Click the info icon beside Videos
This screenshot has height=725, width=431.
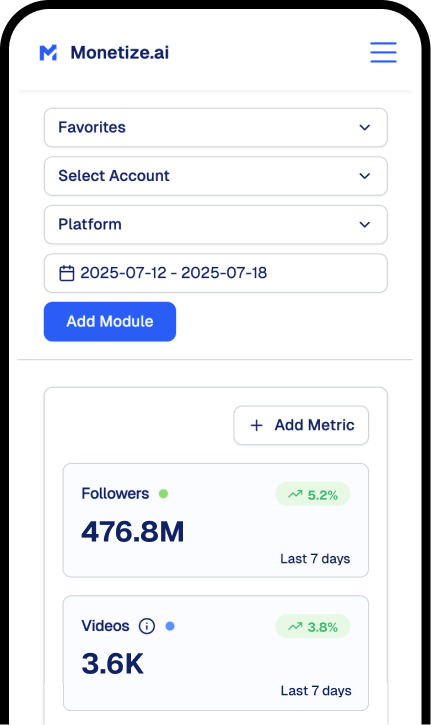(x=147, y=626)
